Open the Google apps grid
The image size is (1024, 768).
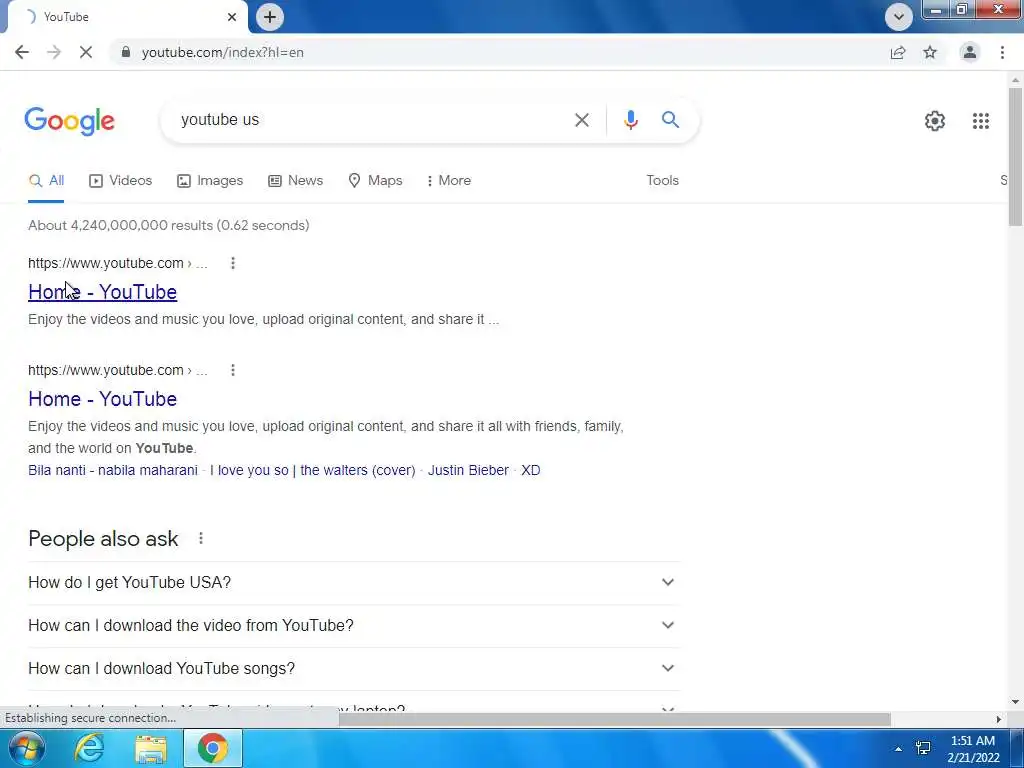980,121
